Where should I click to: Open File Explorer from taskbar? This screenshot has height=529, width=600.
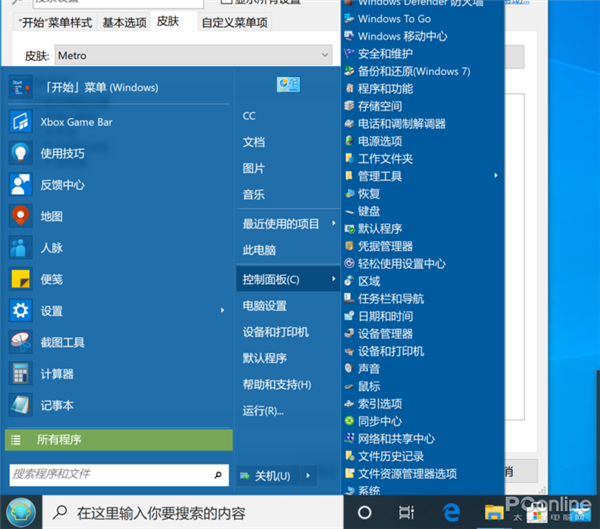(494, 512)
